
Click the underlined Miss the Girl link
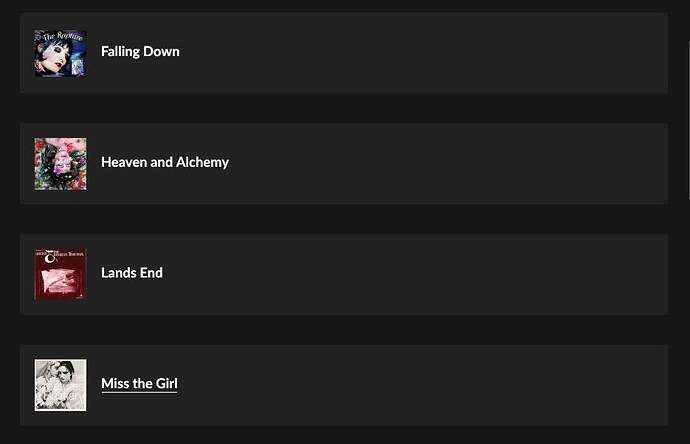click(x=139, y=384)
